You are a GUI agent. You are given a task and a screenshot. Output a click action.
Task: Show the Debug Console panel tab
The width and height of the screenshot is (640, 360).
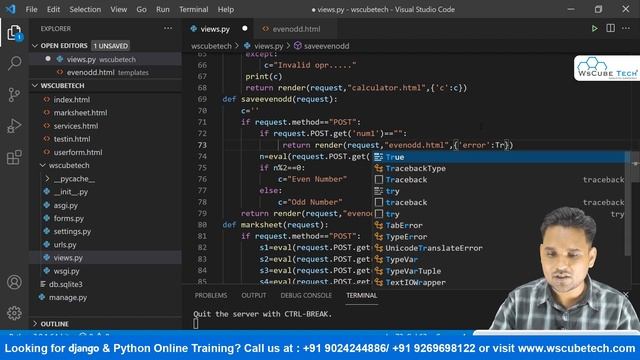(306, 295)
